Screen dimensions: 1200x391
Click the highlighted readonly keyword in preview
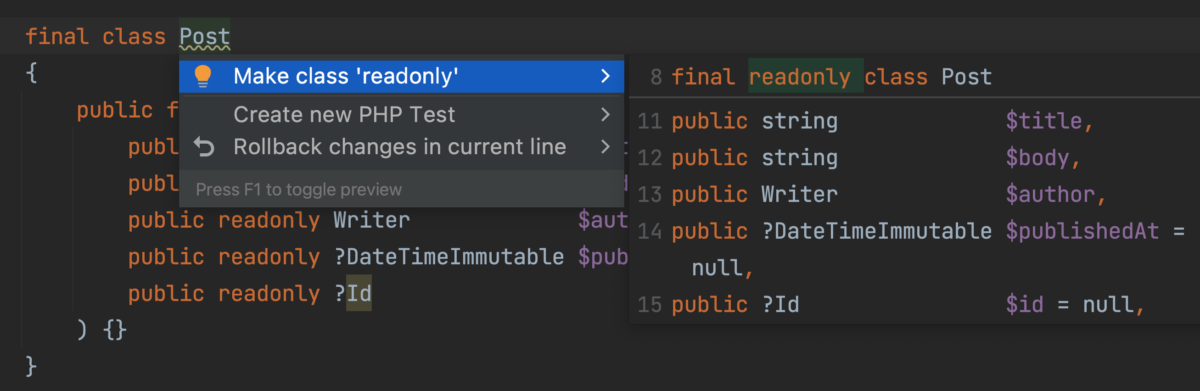tap(800, 77)
